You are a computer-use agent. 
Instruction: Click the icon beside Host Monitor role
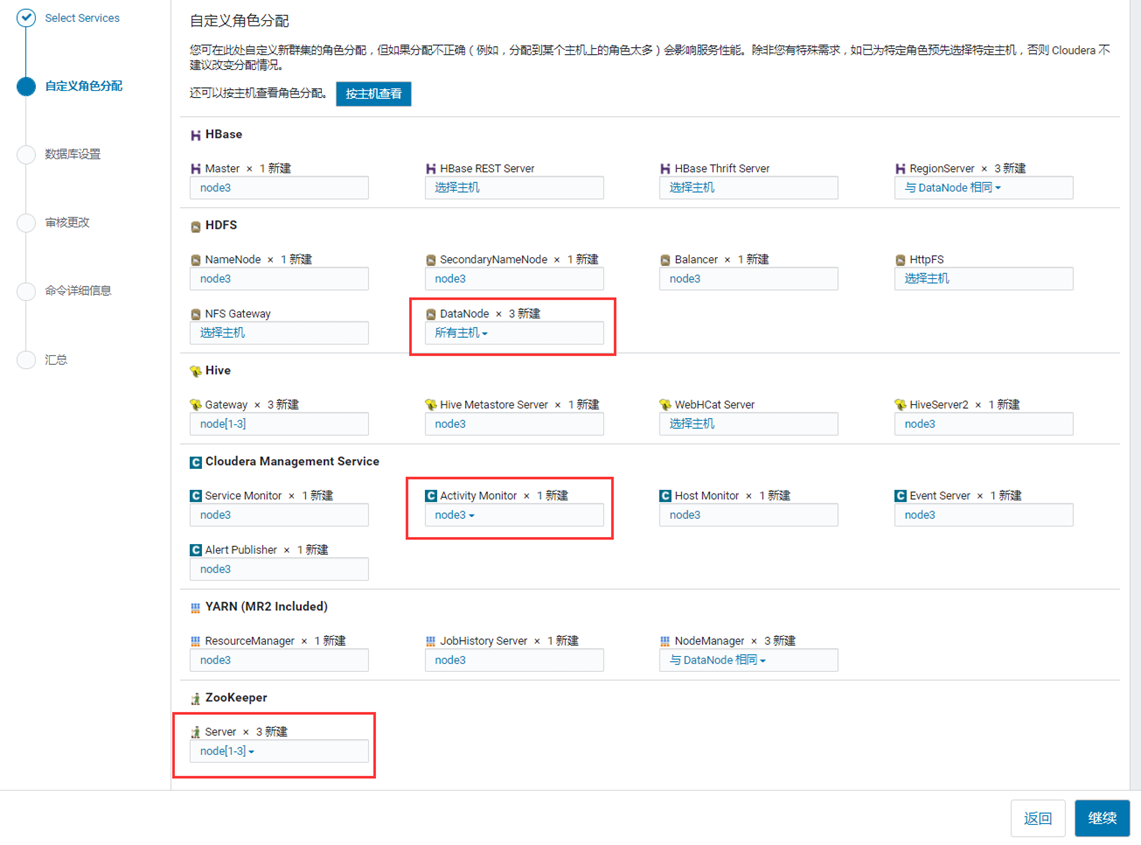pos(664,496)
